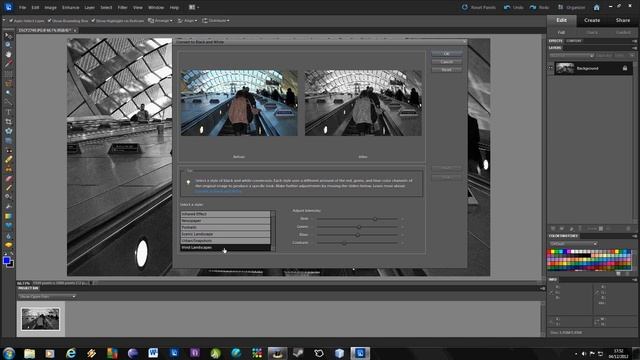Select the Eraser tool in toolbox
The height and width of the screenshot is (360, 640).
click(8, 179)
